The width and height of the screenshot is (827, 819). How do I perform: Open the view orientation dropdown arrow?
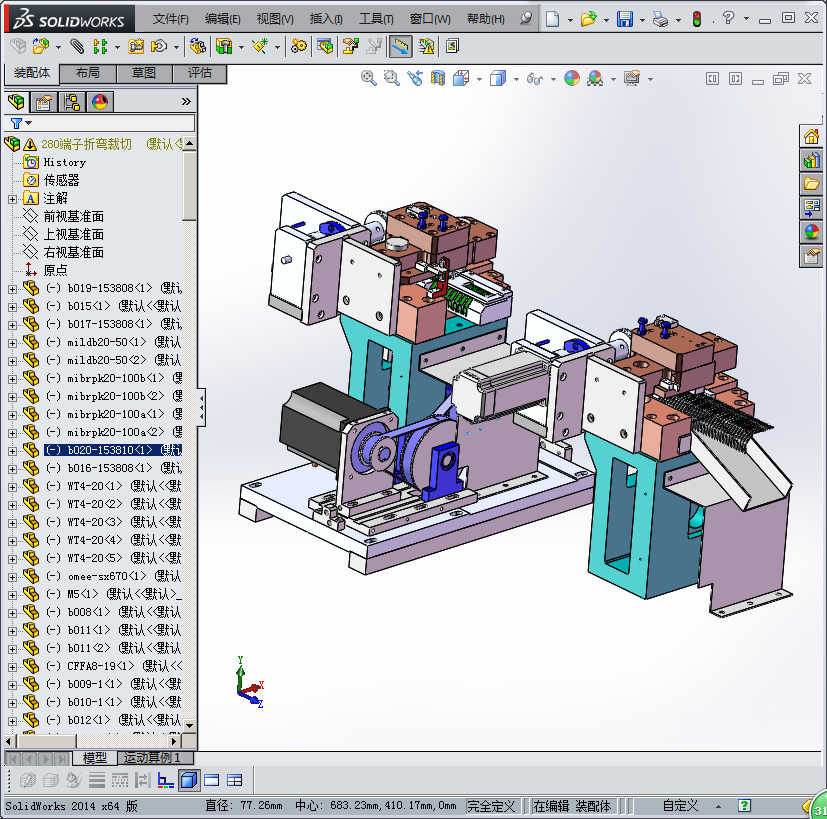[479, 79]
